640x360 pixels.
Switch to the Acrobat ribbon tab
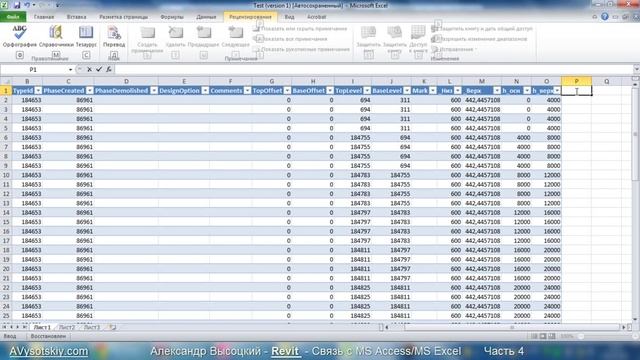click(316, 17)
